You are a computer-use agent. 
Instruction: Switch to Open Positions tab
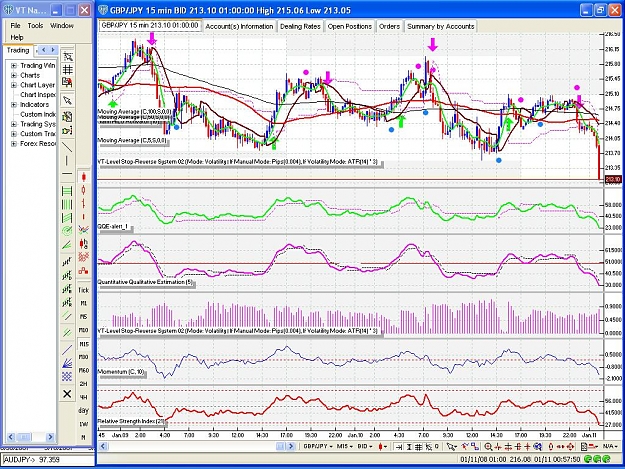350,26
